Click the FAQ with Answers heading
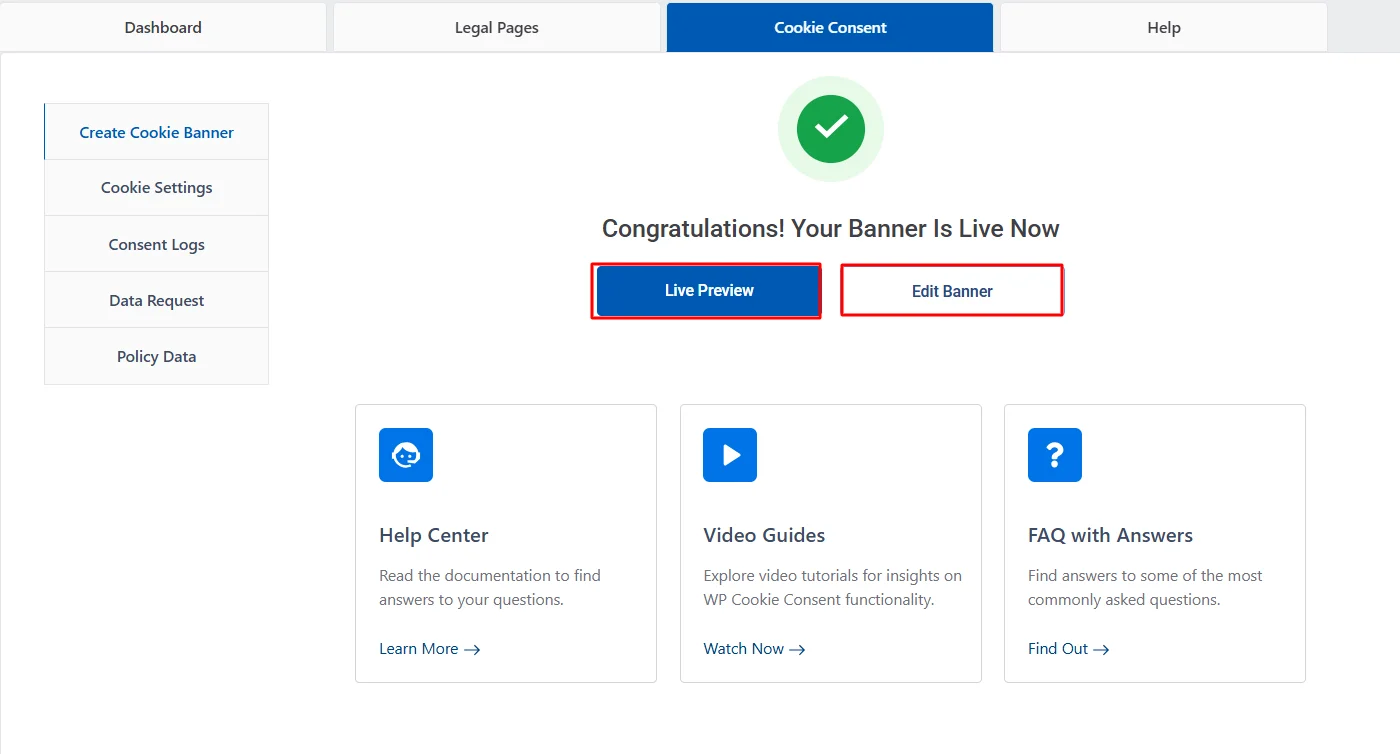Image resolution: width=1400 pixels, height=754 pixels. tap(1110, 535)
